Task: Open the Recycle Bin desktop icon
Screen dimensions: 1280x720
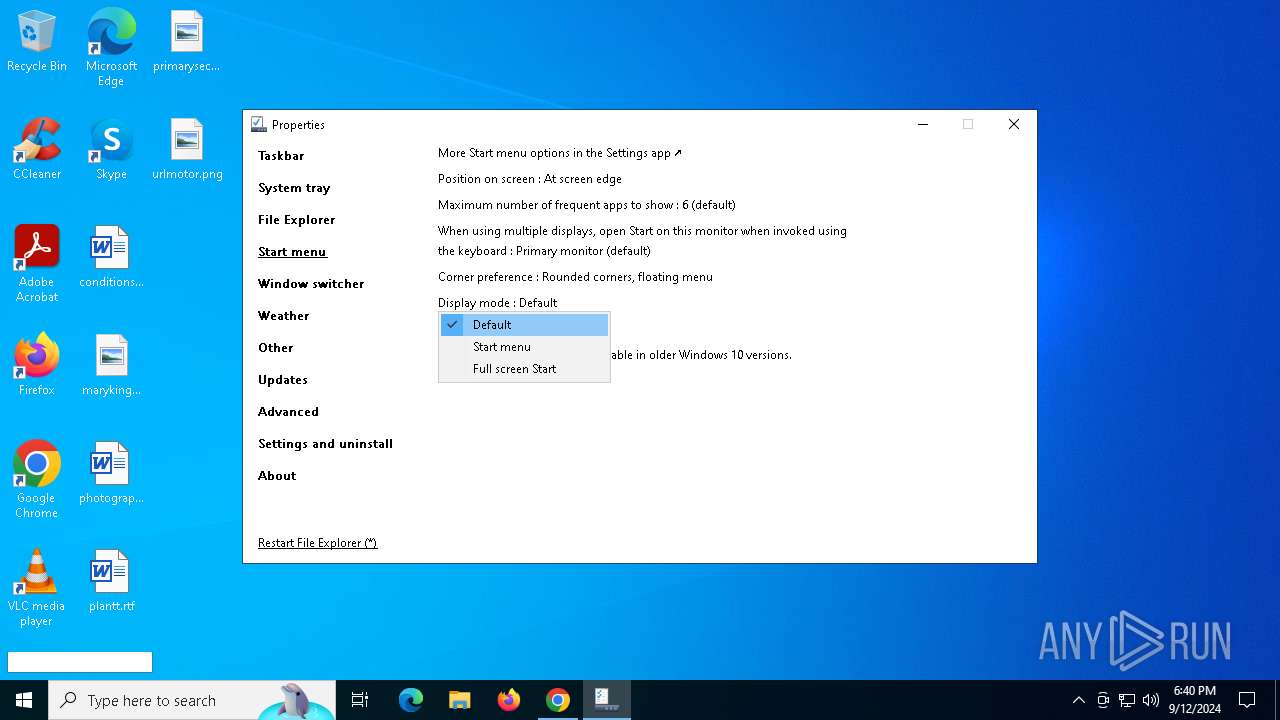Action: tap(37, 42)
